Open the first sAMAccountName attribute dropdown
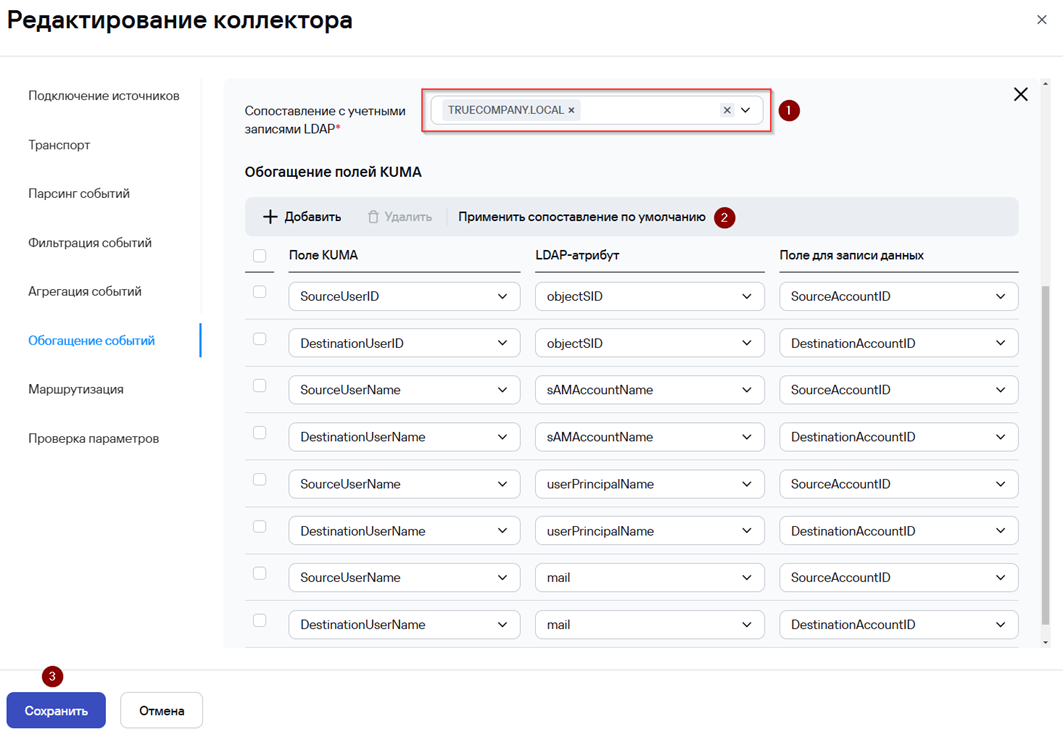This screenshot has height=737, width=1063. click(649, 390)
